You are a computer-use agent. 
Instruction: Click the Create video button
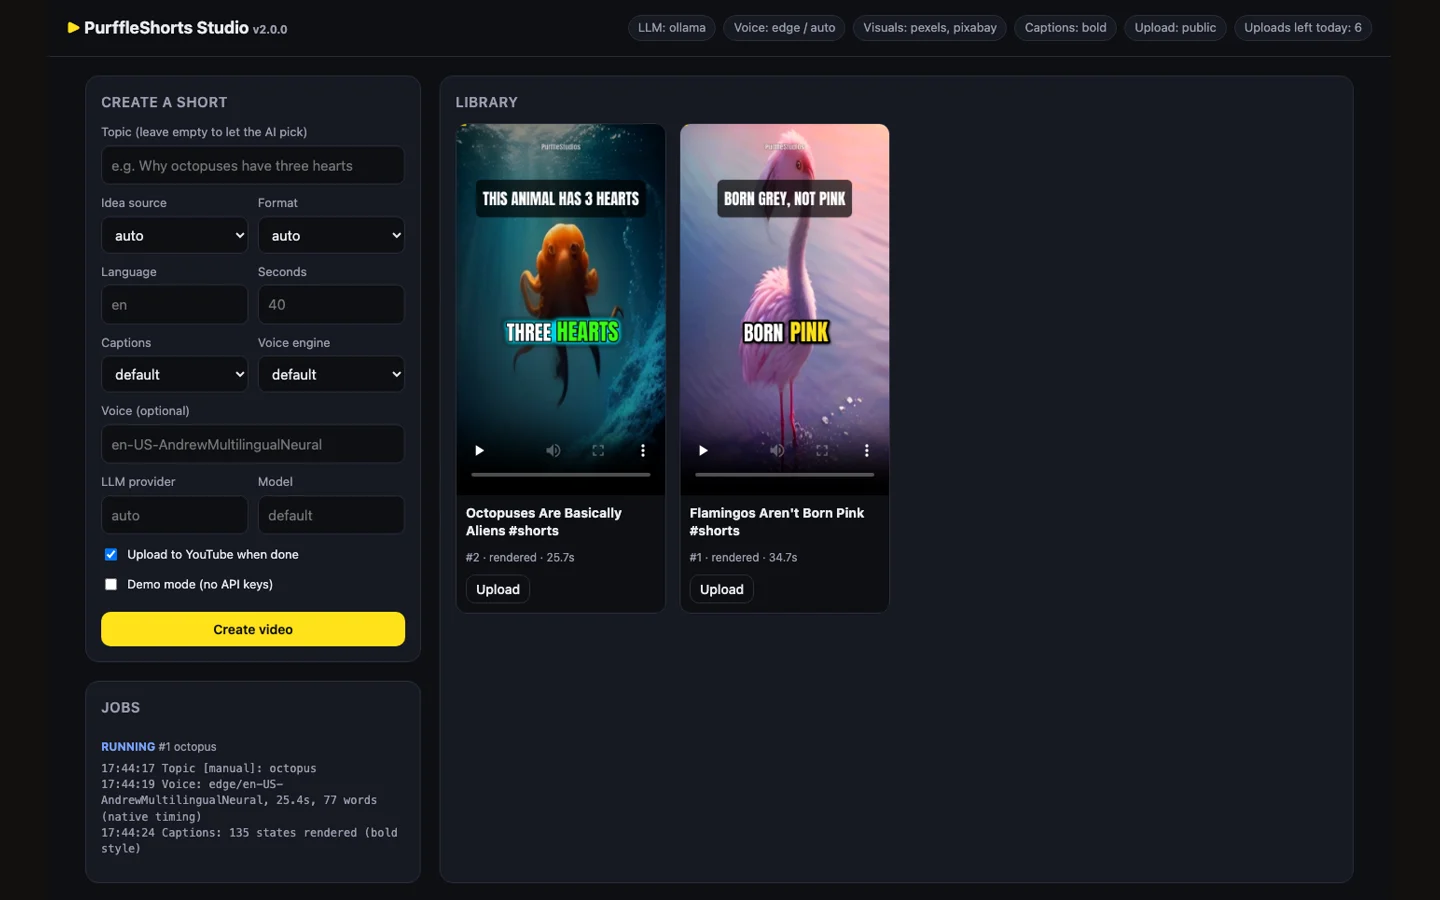(x=253, y=629)
